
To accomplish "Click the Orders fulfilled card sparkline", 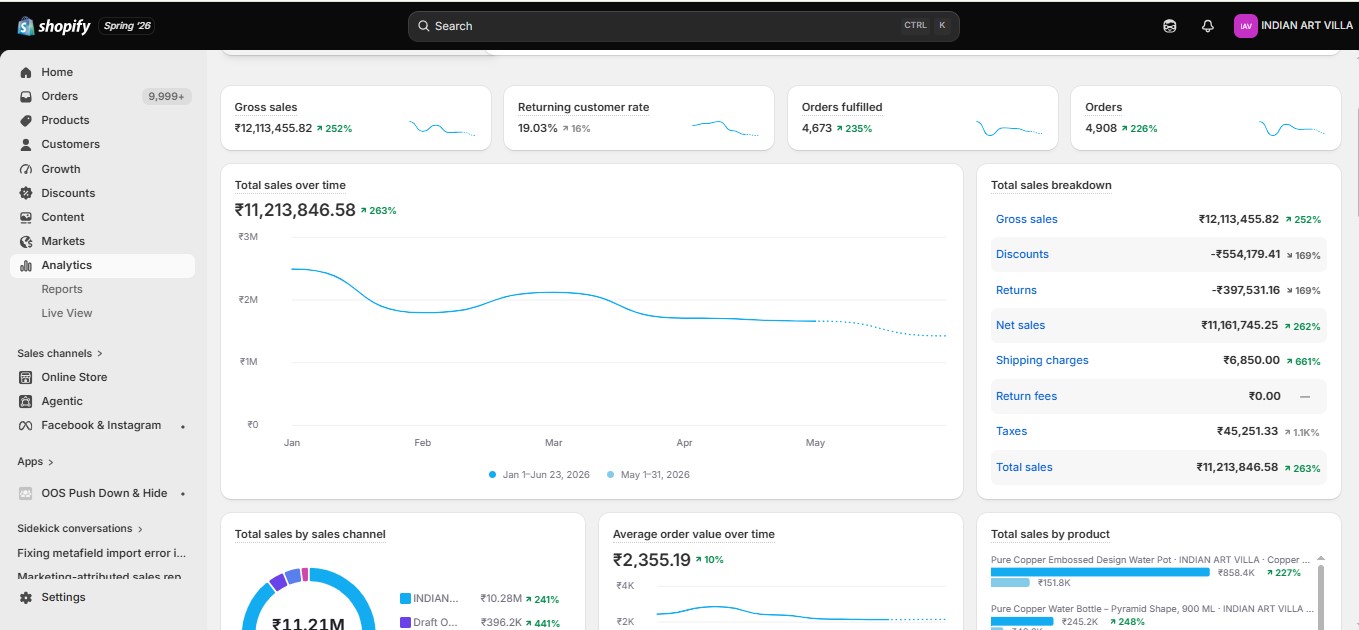I will (x=1009, y=128).
